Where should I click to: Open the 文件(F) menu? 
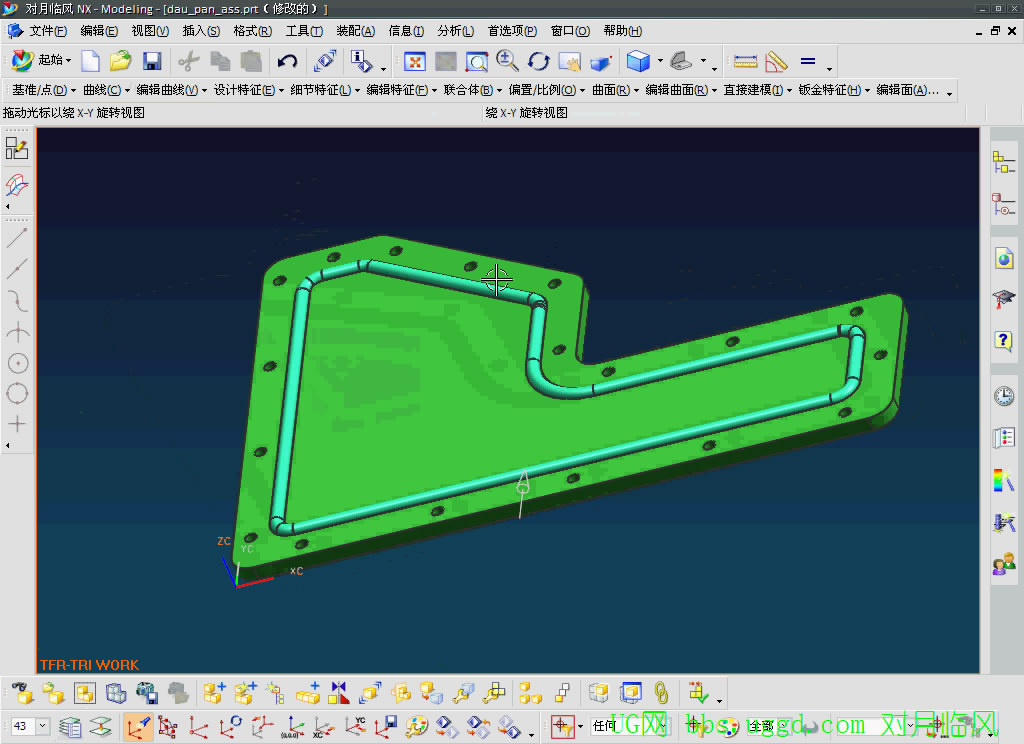[x=48, y=31]
